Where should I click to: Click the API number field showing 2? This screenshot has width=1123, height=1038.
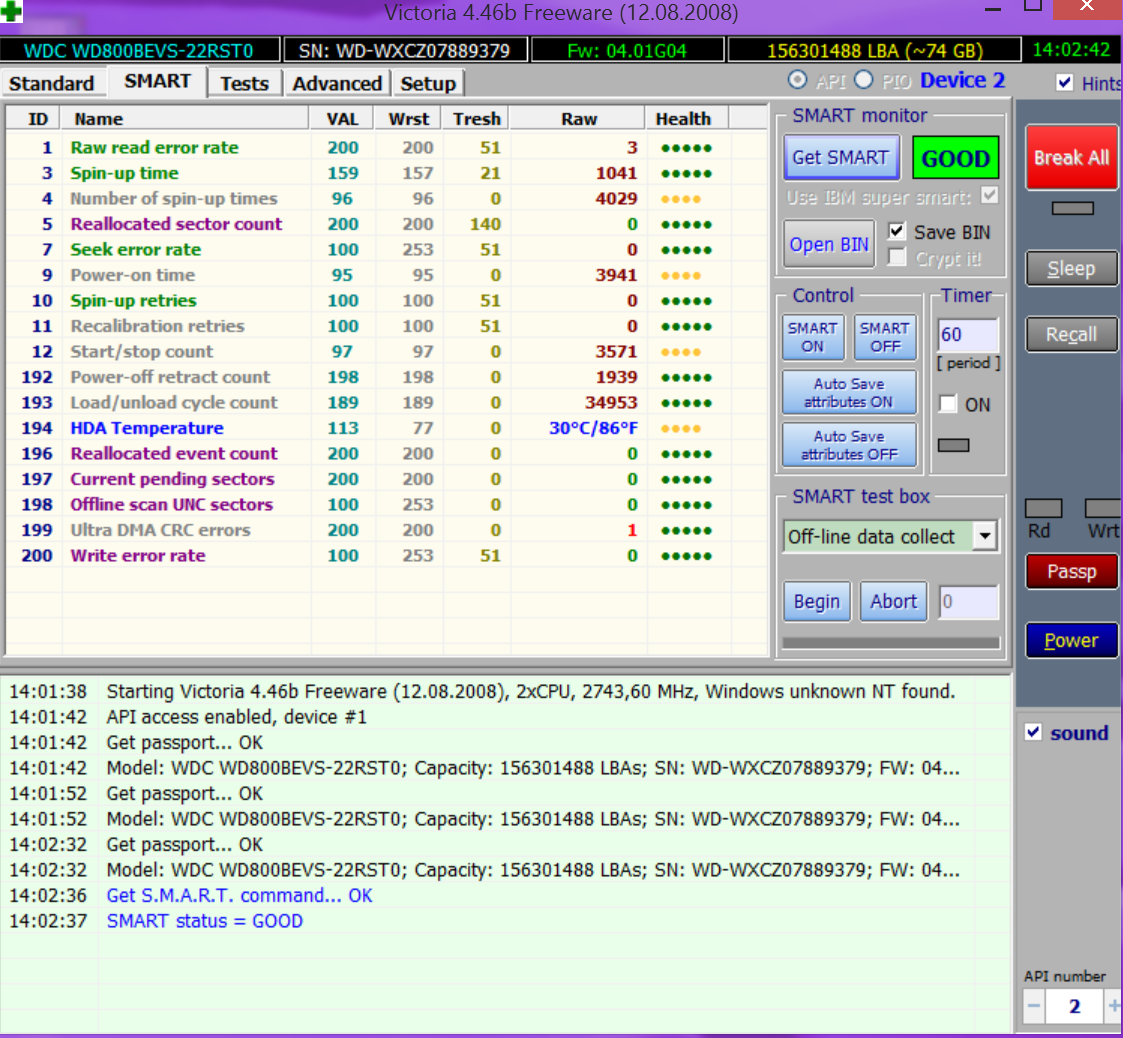point(1074,1006)
